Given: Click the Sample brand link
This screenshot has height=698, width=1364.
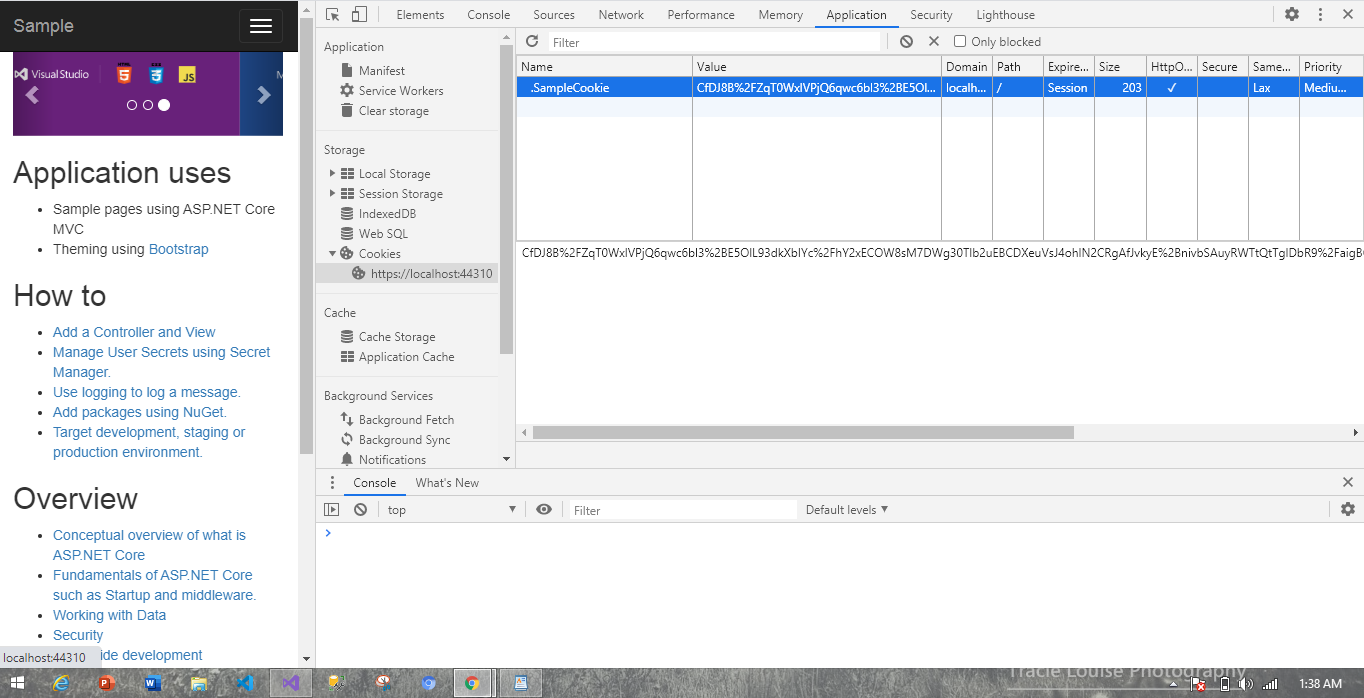Looking at the screenshot, I should tap(43, 26).
